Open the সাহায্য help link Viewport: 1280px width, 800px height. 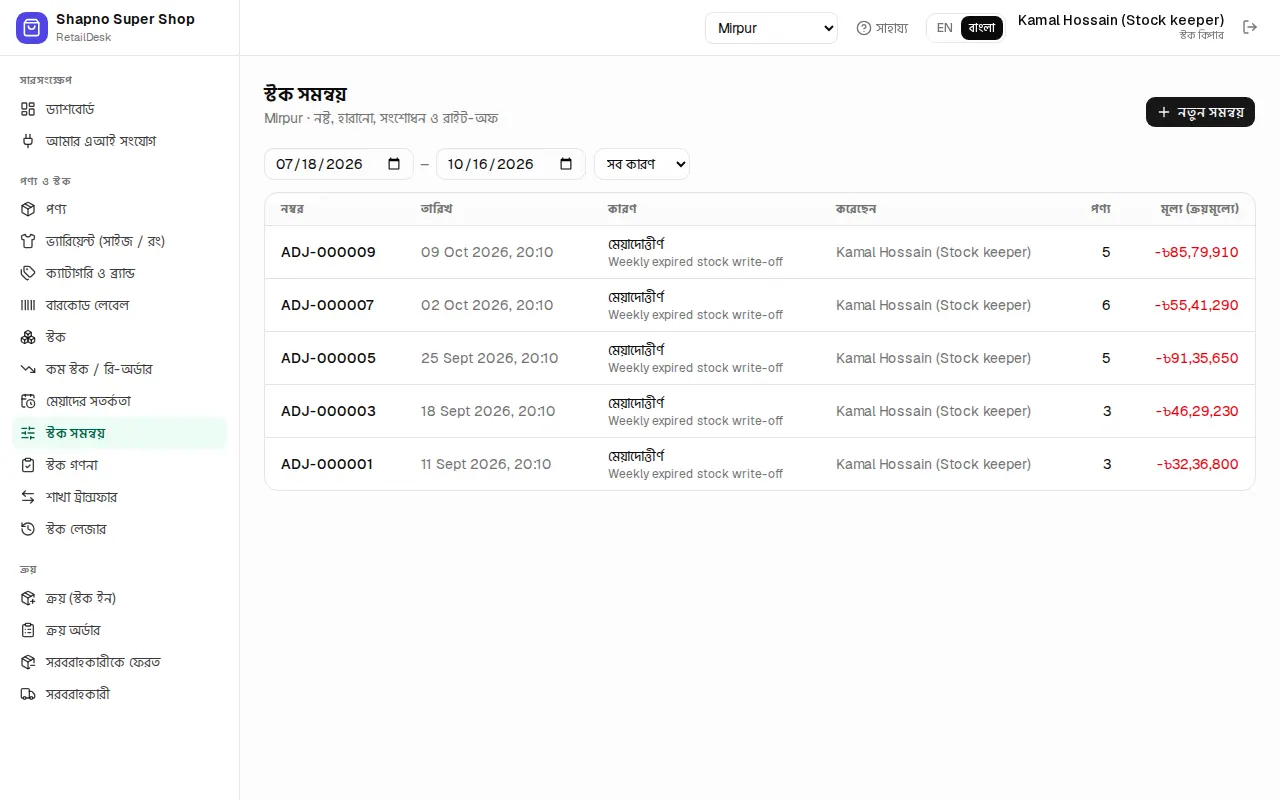pyautogui.click(x=882, y=28)
